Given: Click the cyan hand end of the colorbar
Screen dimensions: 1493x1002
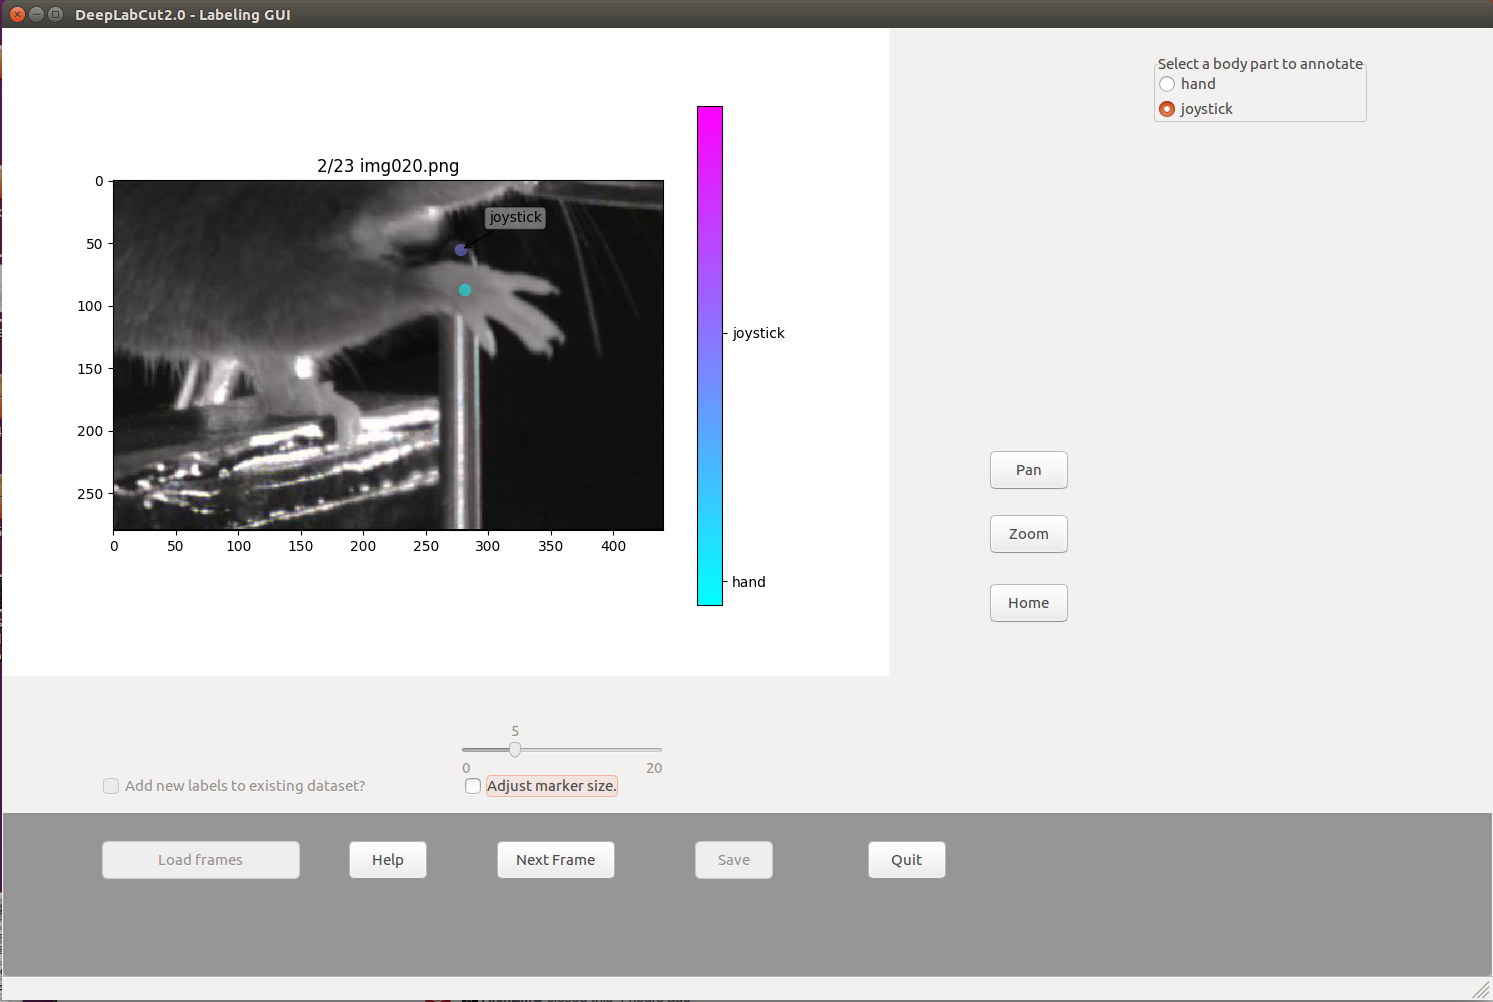Looking at the screenshot, I should point(710,582).
